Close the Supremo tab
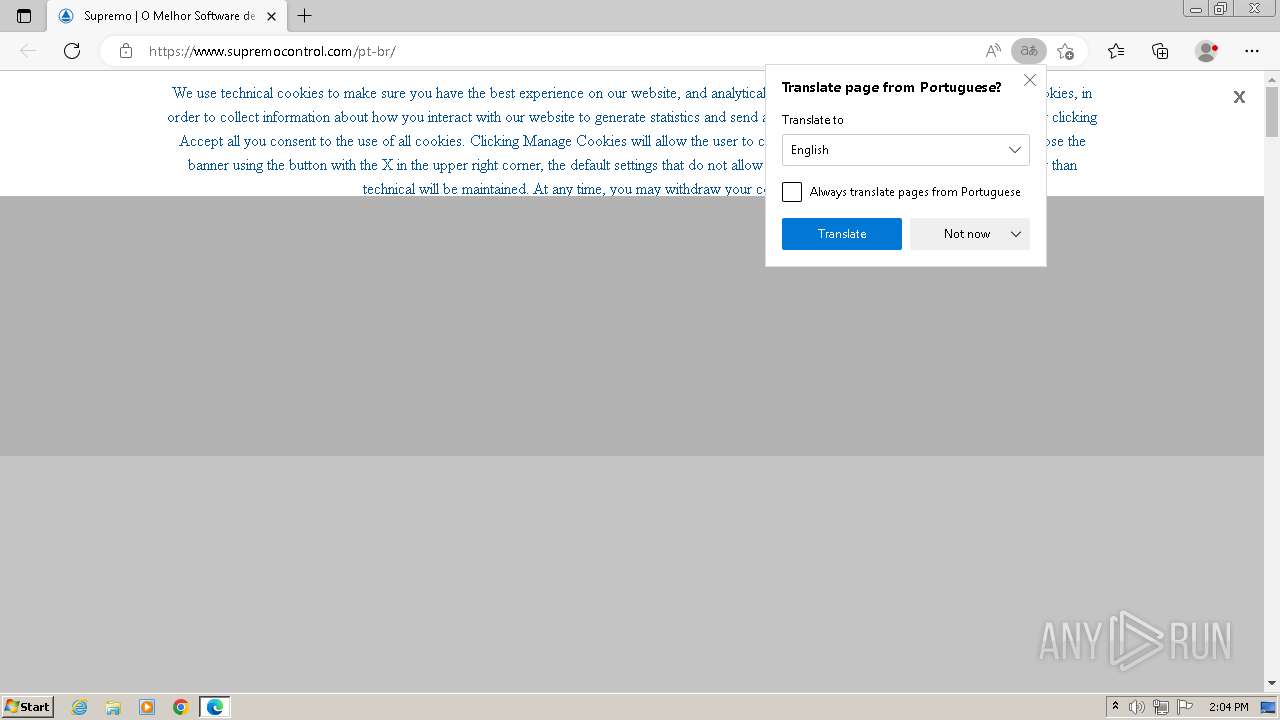 [271, 16]
